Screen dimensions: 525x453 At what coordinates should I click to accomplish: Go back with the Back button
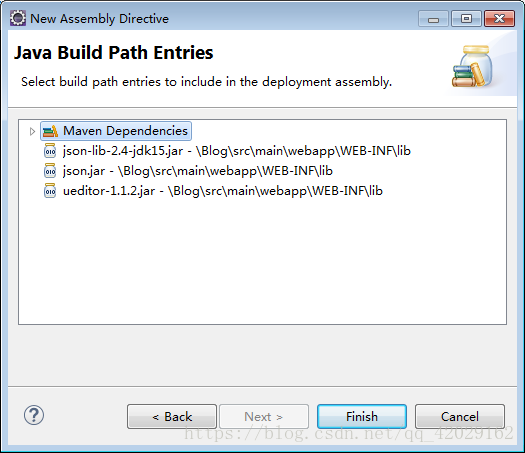point(172,417)
